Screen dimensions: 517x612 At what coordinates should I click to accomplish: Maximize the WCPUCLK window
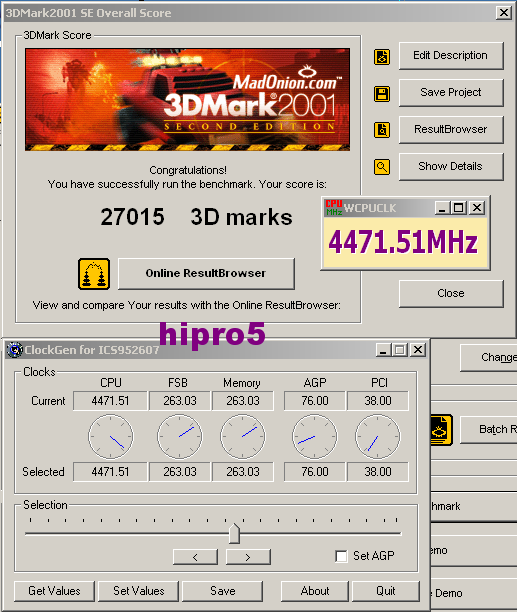click(x=459, y=208)
